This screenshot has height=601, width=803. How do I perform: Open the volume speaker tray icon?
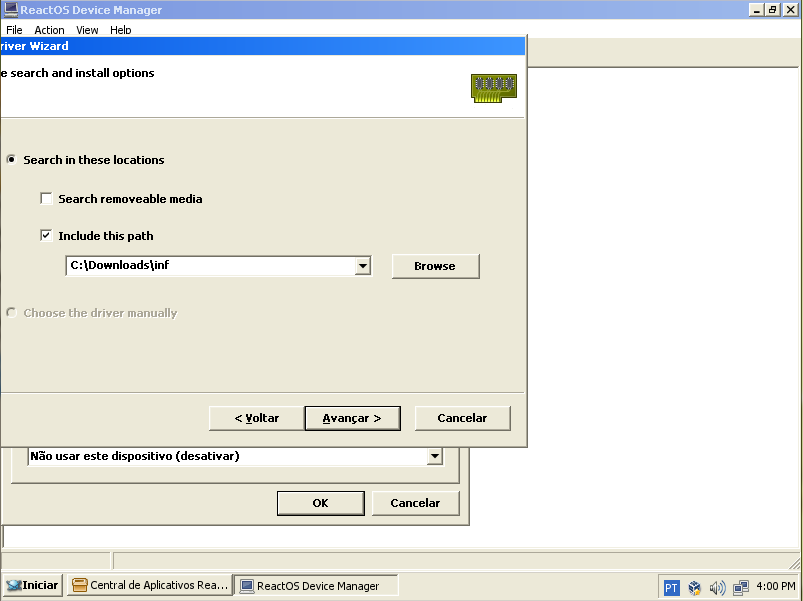pyautogui.click(x=717, y=587)
